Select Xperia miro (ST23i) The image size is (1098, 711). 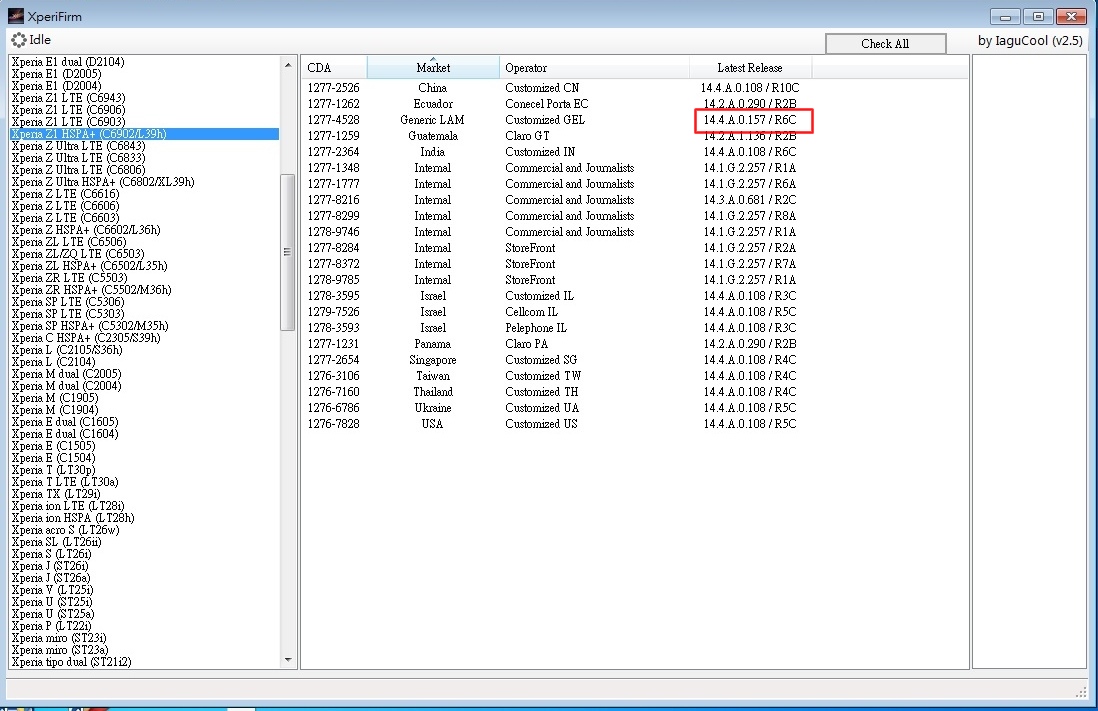pyautogui.click(x=59, y=637)
